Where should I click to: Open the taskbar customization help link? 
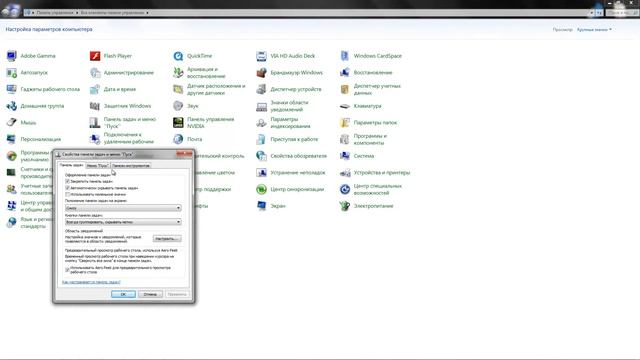(x=91, y=282)
